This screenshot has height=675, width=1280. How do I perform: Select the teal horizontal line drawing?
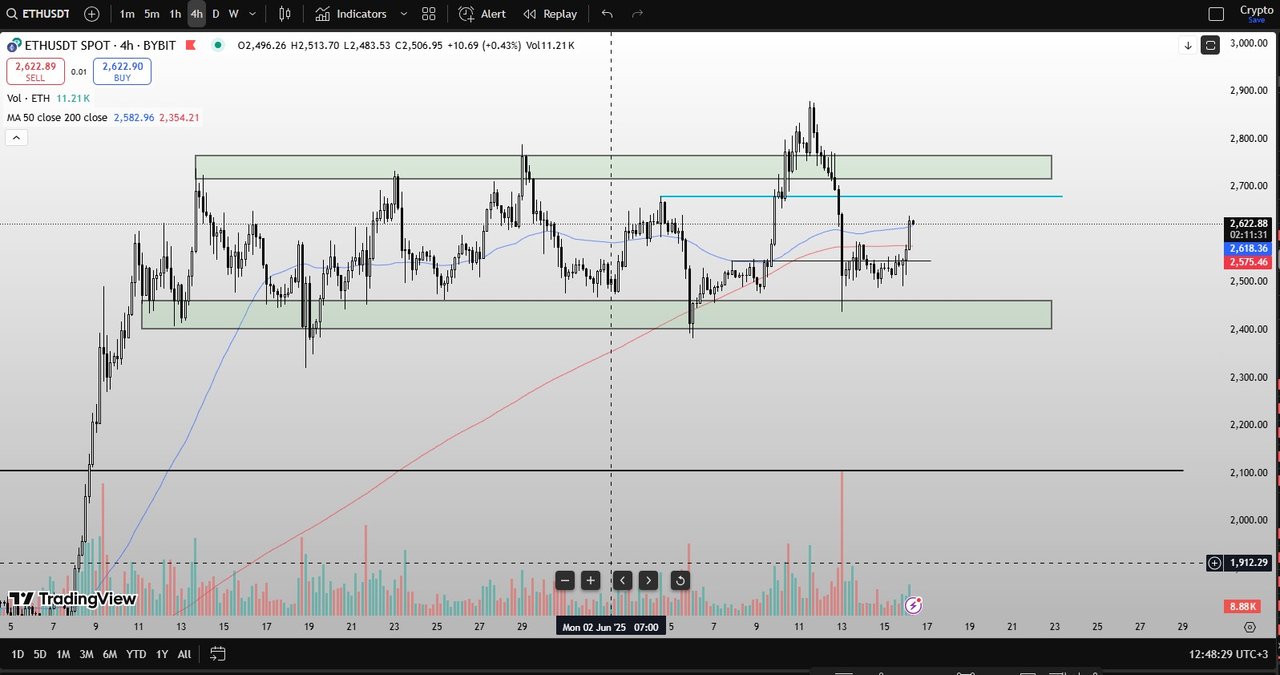point(861,196)
